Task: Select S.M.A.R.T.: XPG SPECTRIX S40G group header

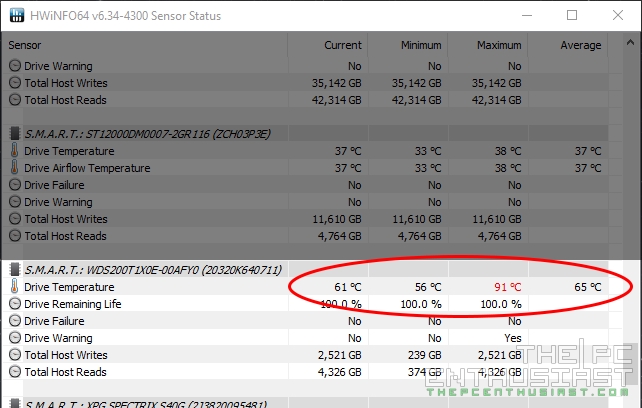Action: [146, 404]
